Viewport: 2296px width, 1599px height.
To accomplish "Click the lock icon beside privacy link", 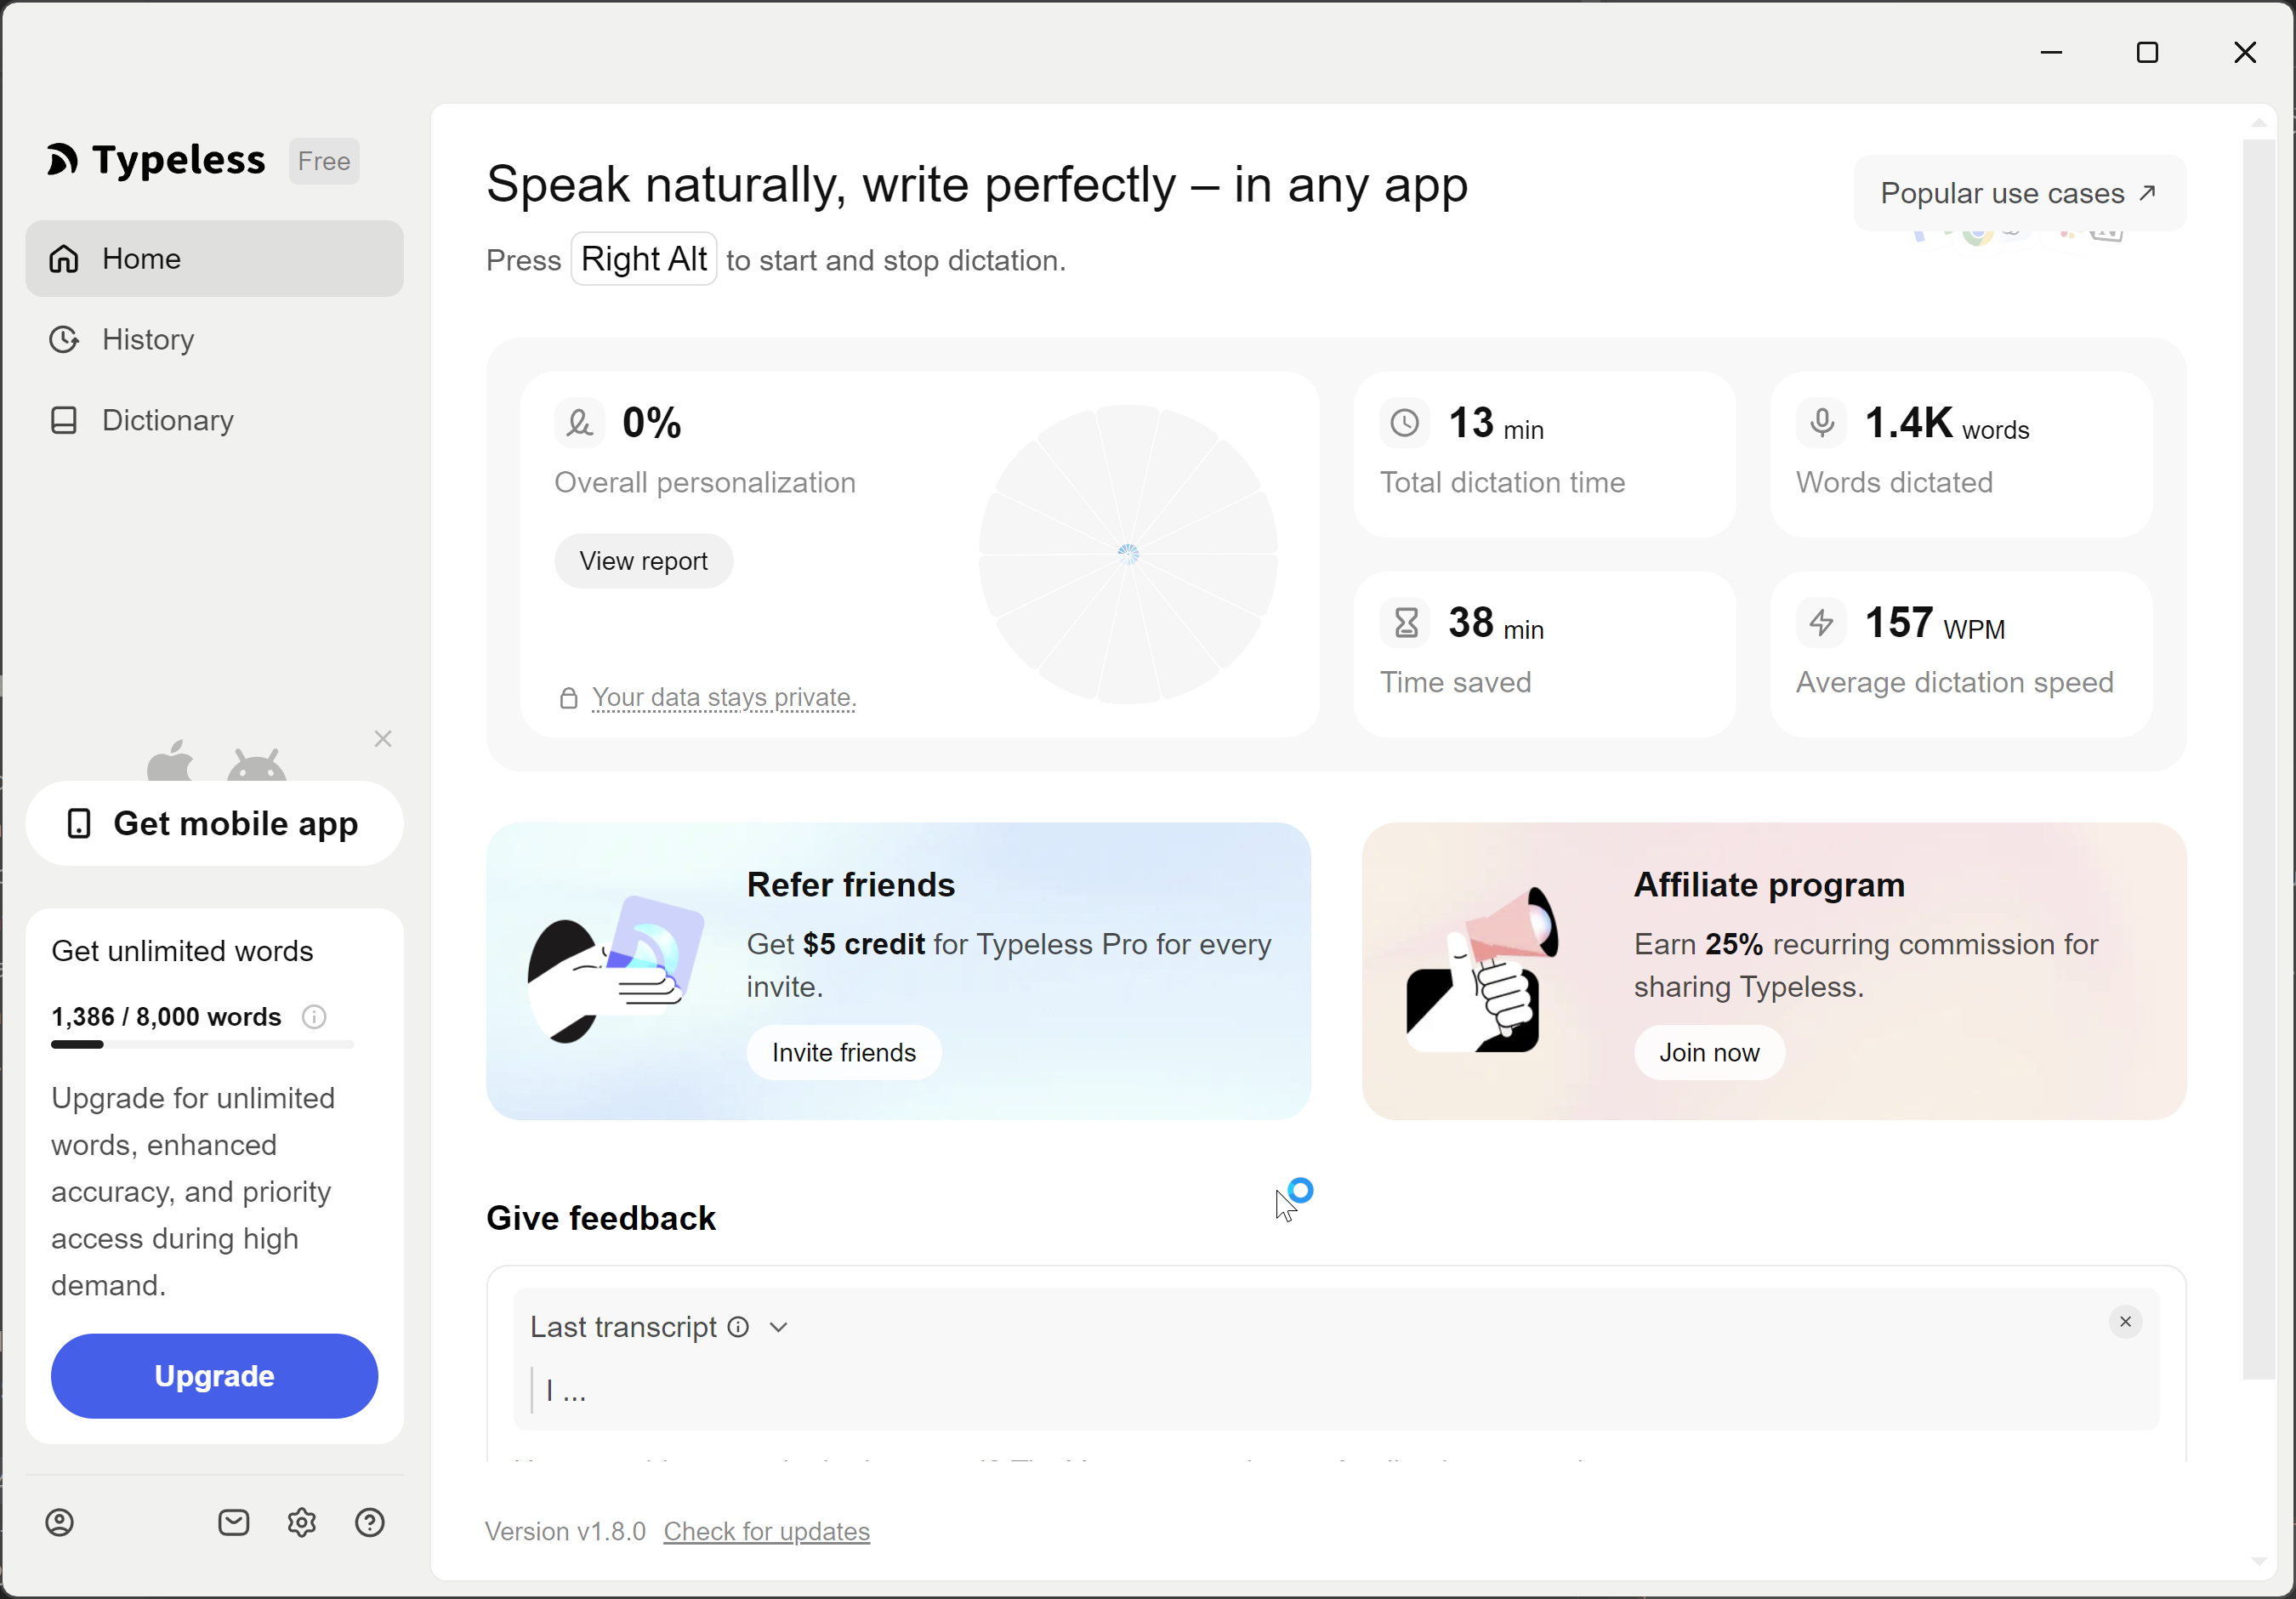I will coord(569,698).
